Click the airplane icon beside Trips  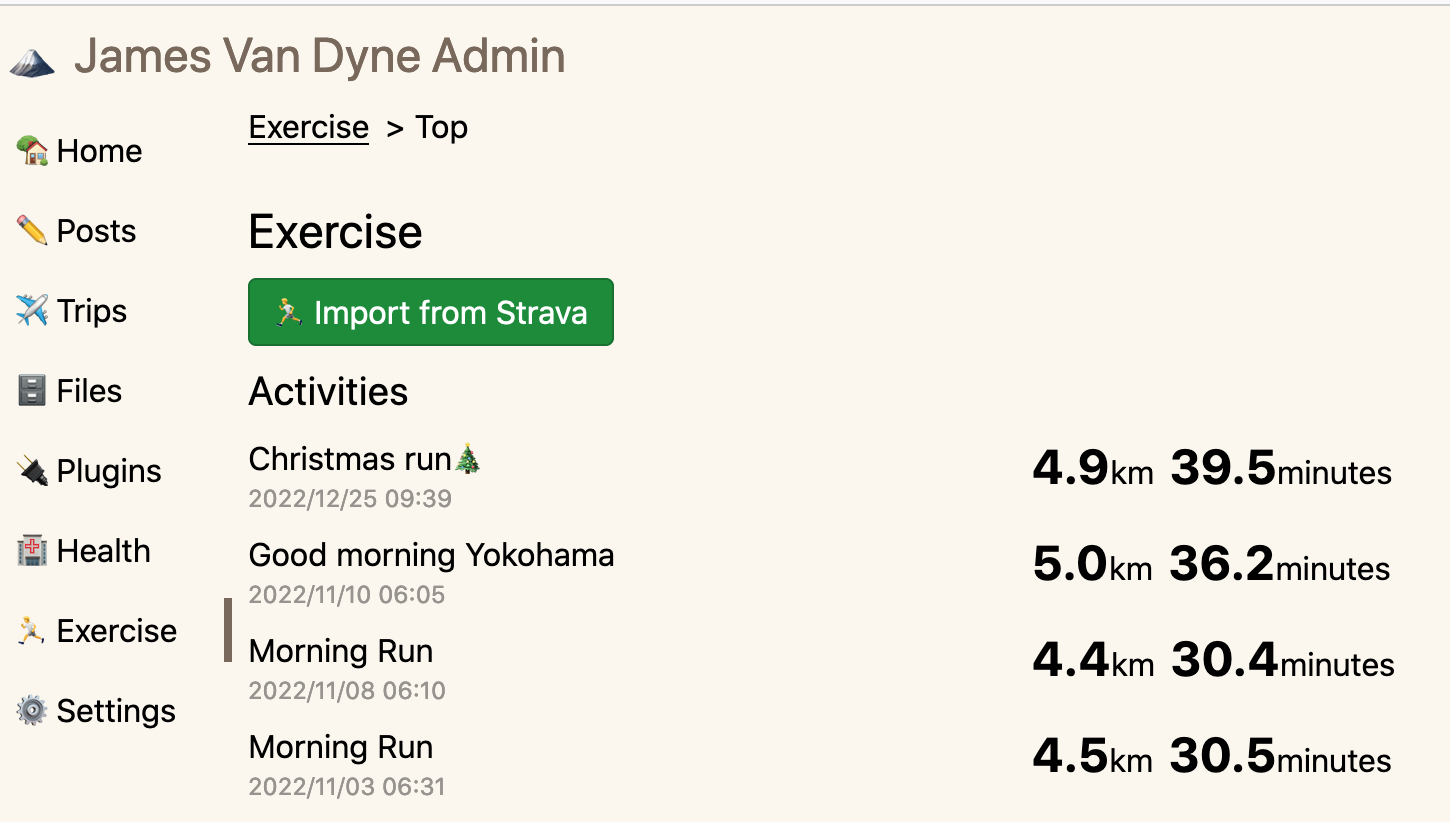point(32,311)
